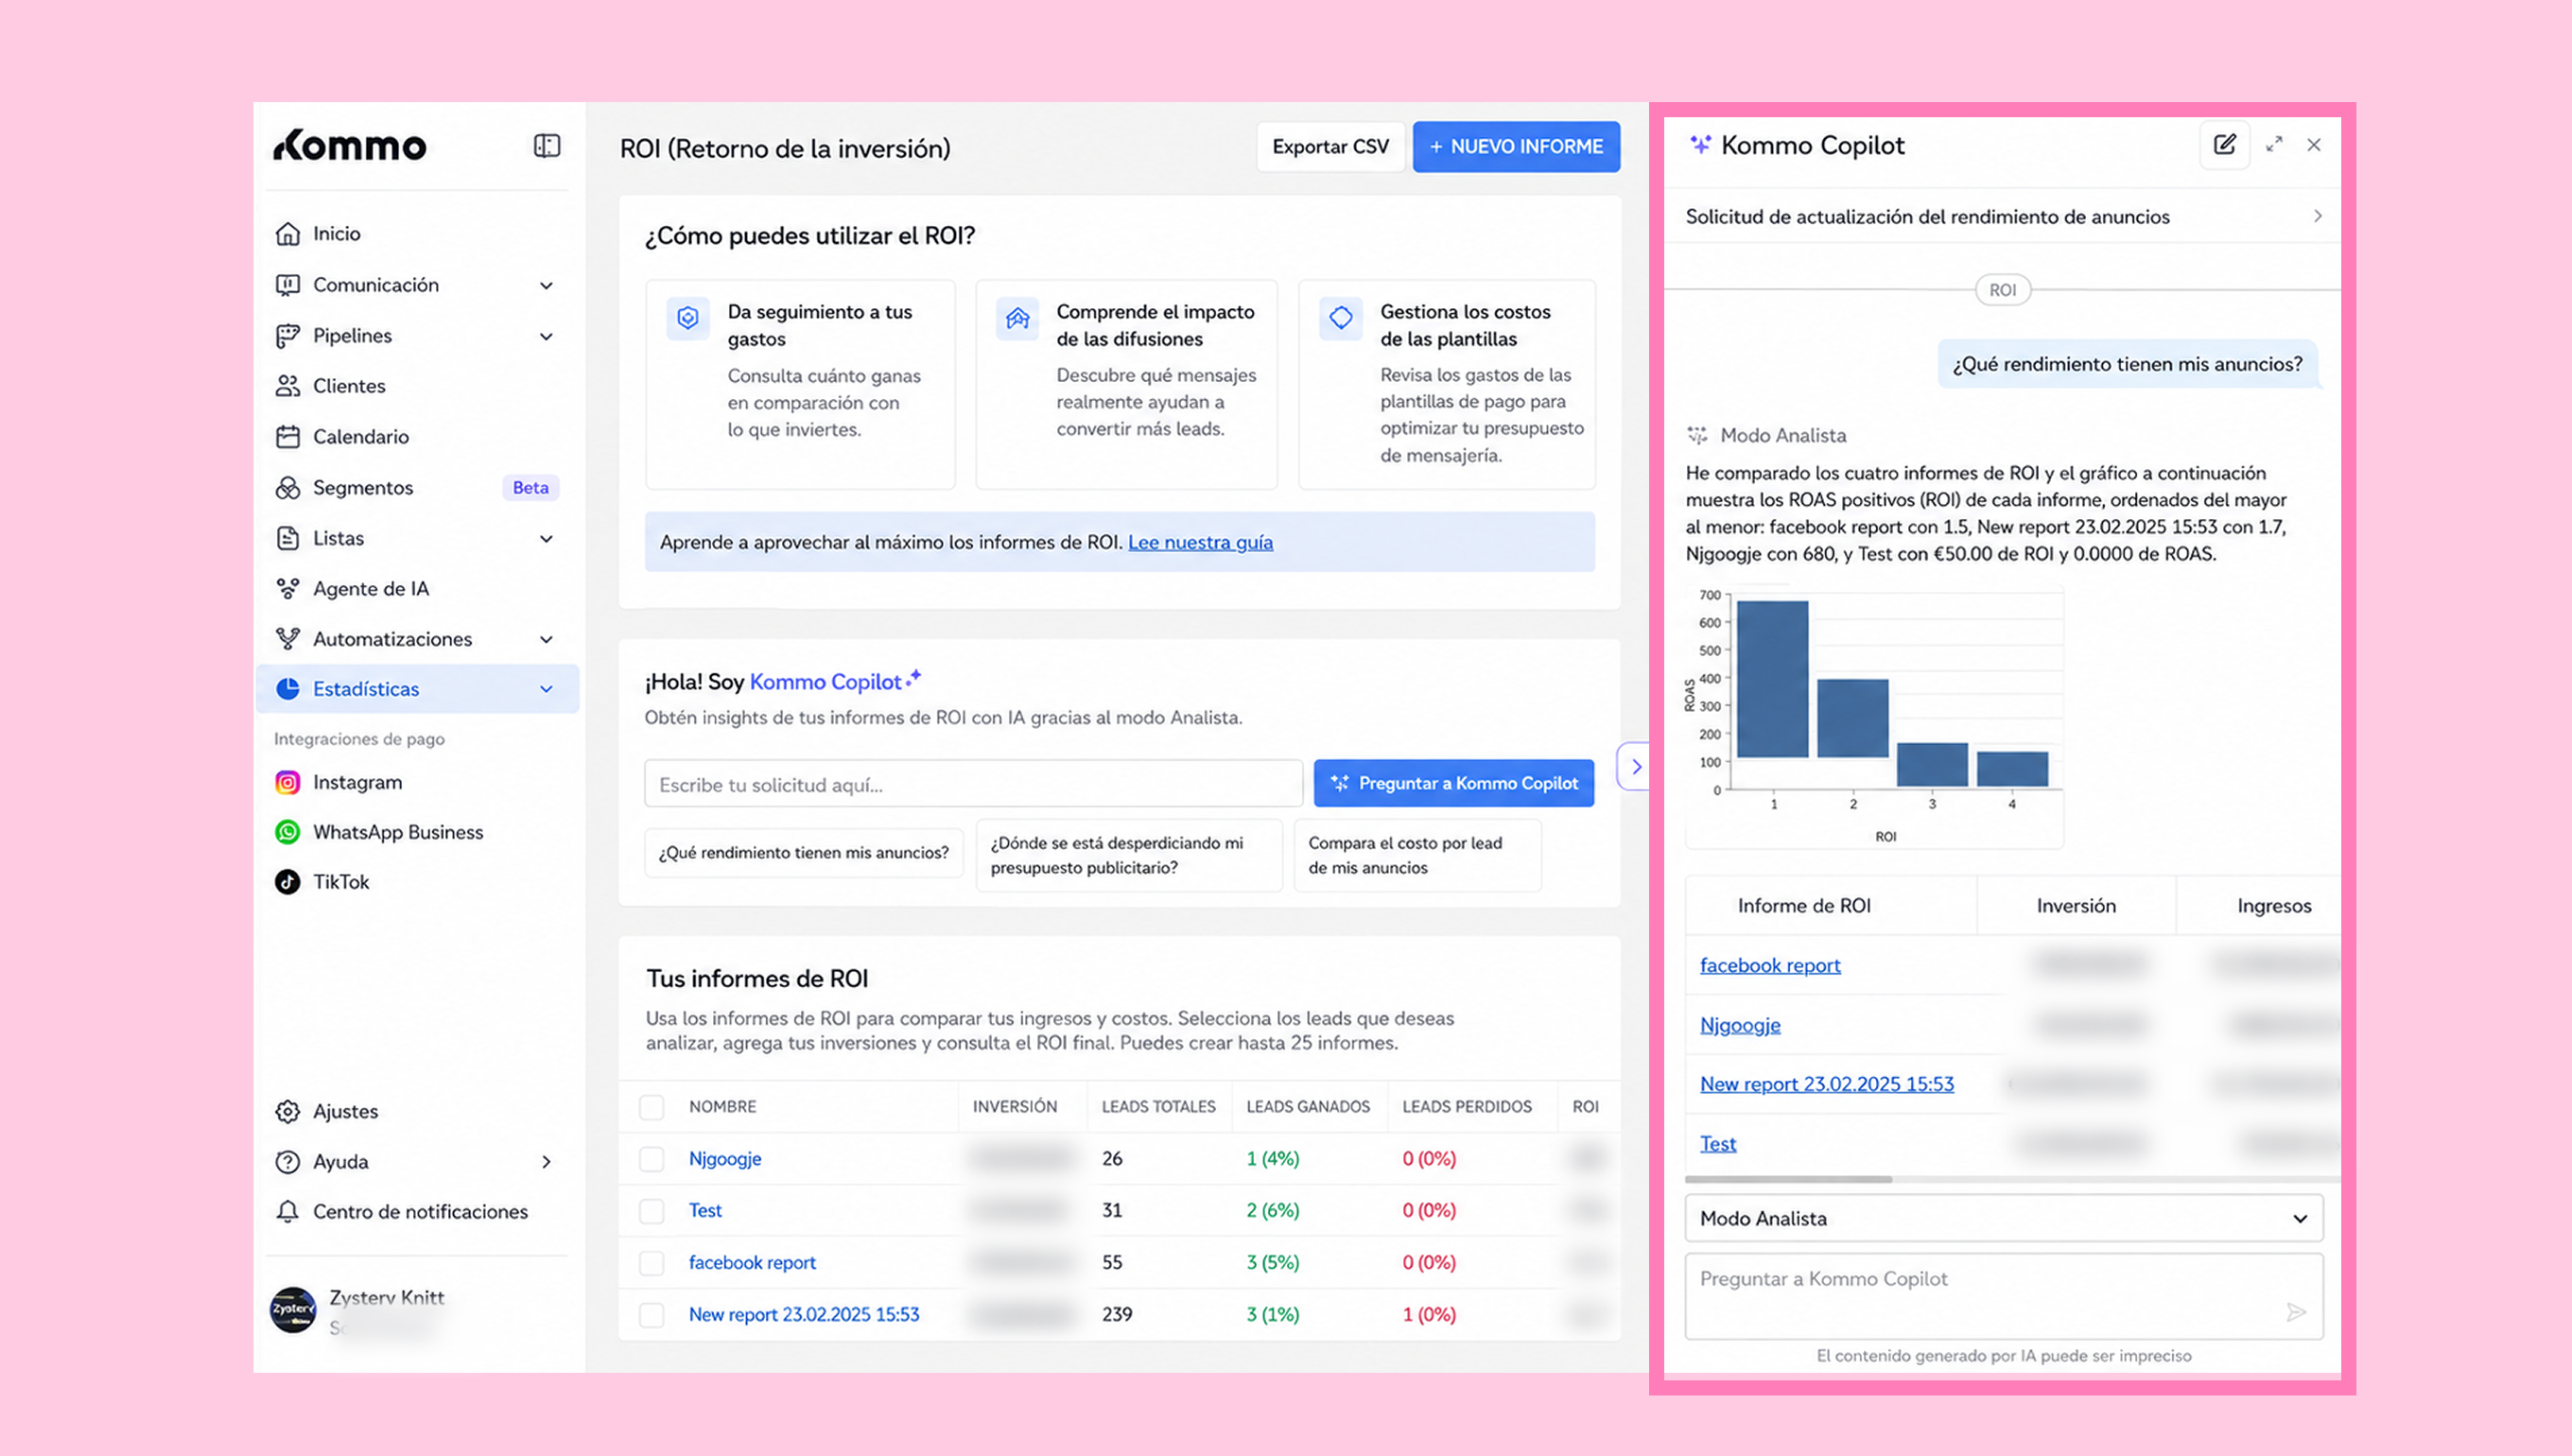Check the facebook report row checkbox
The height and width of the screenshot is (1456, 2572).
(x=652, y=1263)
